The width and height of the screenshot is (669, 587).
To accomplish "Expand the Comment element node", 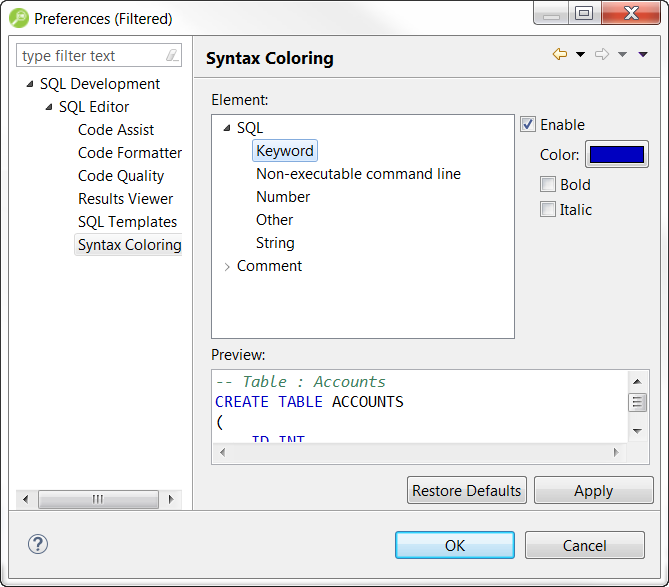I will pyautogui.click(x=227, y=266).
